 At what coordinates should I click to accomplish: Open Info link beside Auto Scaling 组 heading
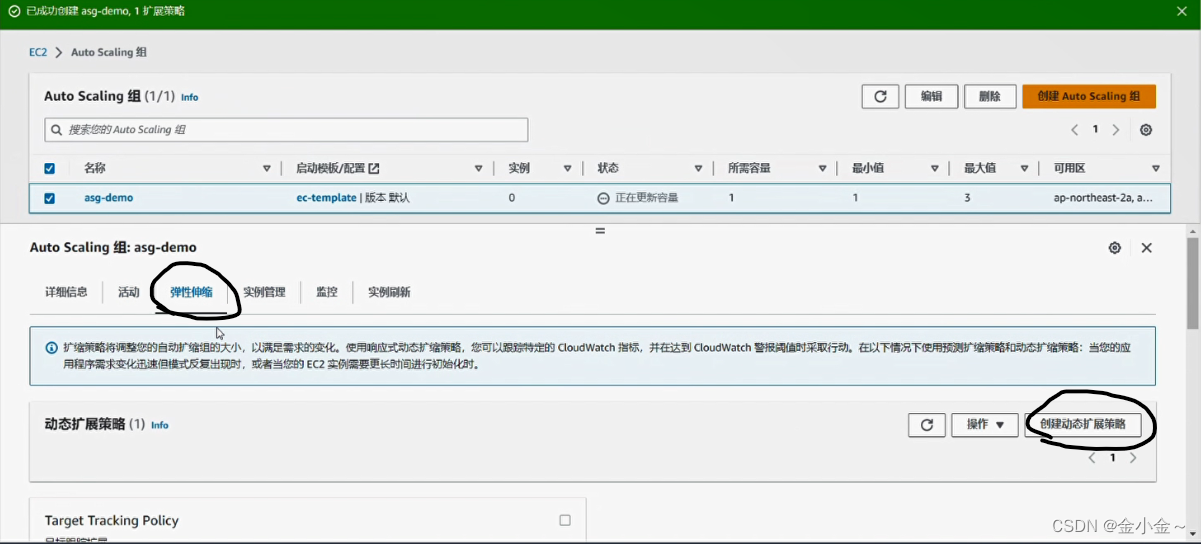(189, 97)
